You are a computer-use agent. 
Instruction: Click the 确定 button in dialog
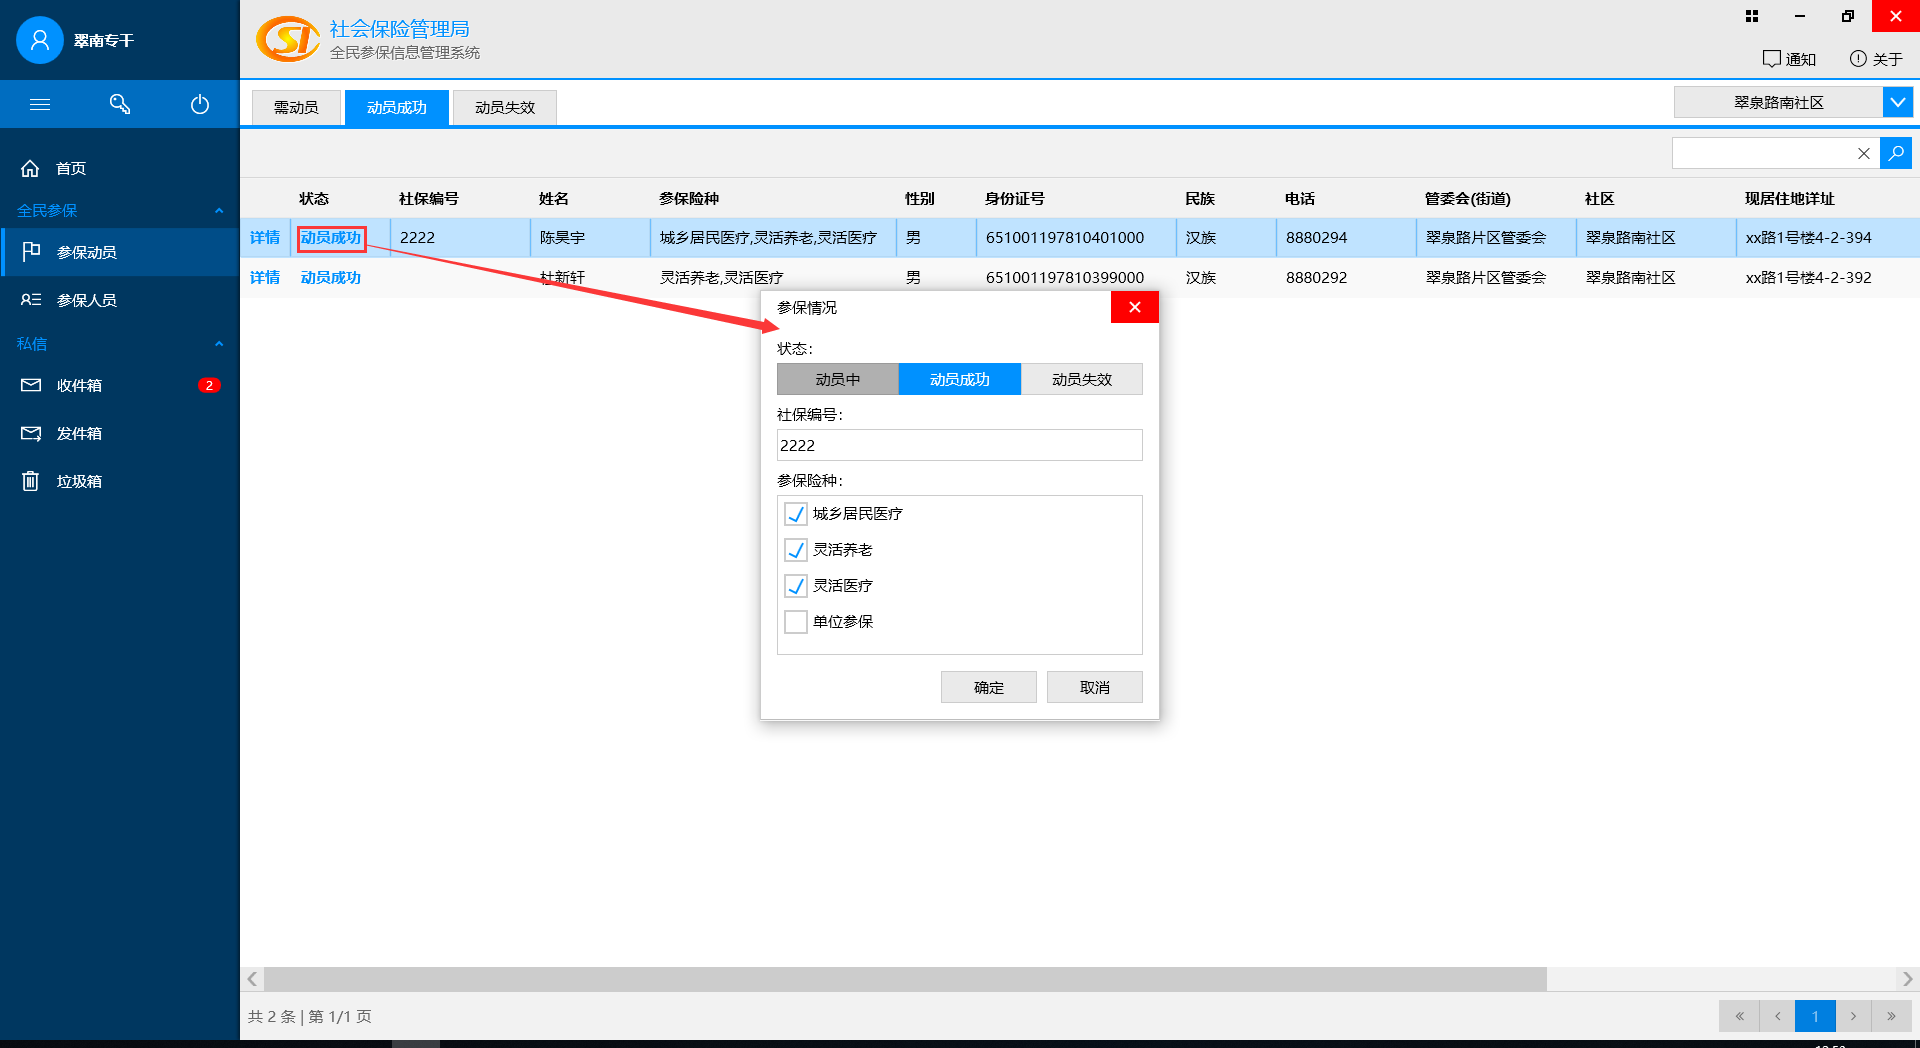point(988,687)
